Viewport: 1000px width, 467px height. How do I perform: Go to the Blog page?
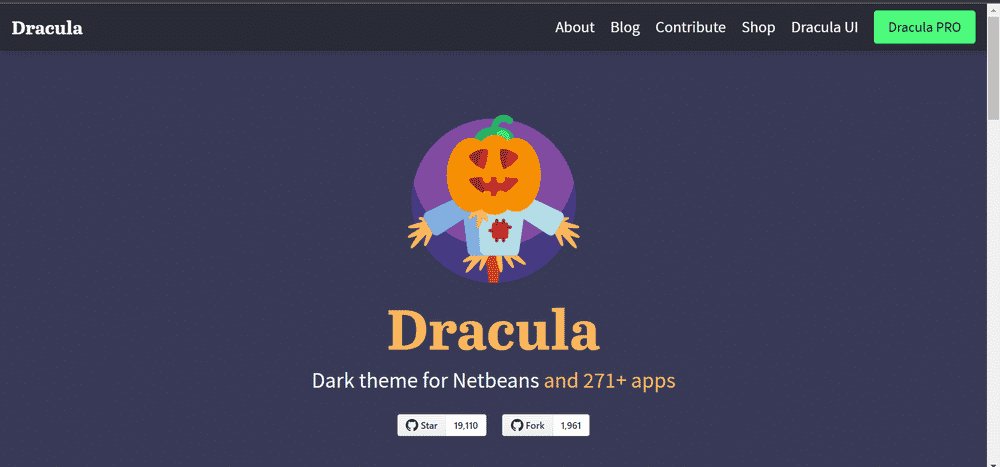[x=625, y=27]
